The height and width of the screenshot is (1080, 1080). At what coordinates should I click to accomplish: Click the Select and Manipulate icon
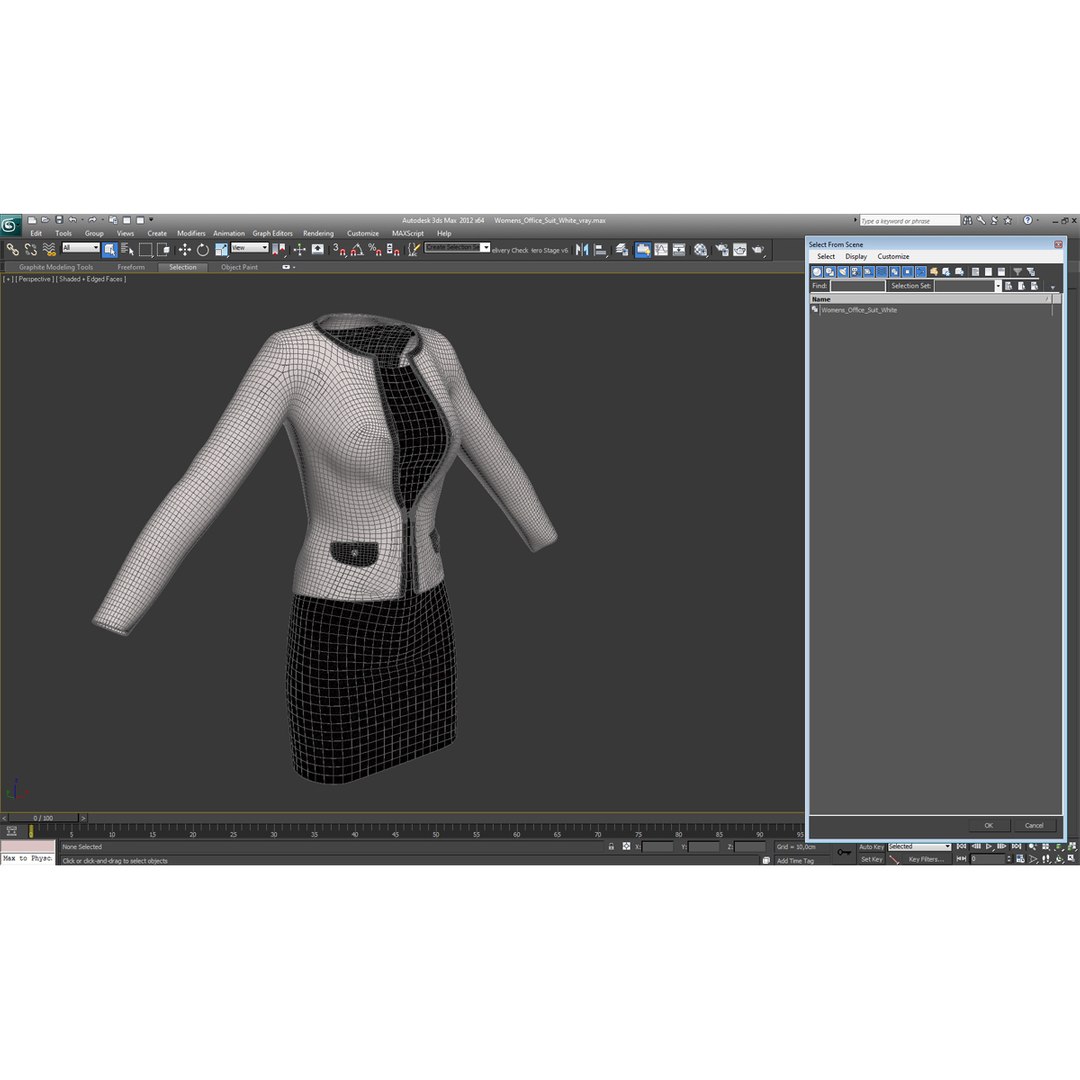click(299, 249)
